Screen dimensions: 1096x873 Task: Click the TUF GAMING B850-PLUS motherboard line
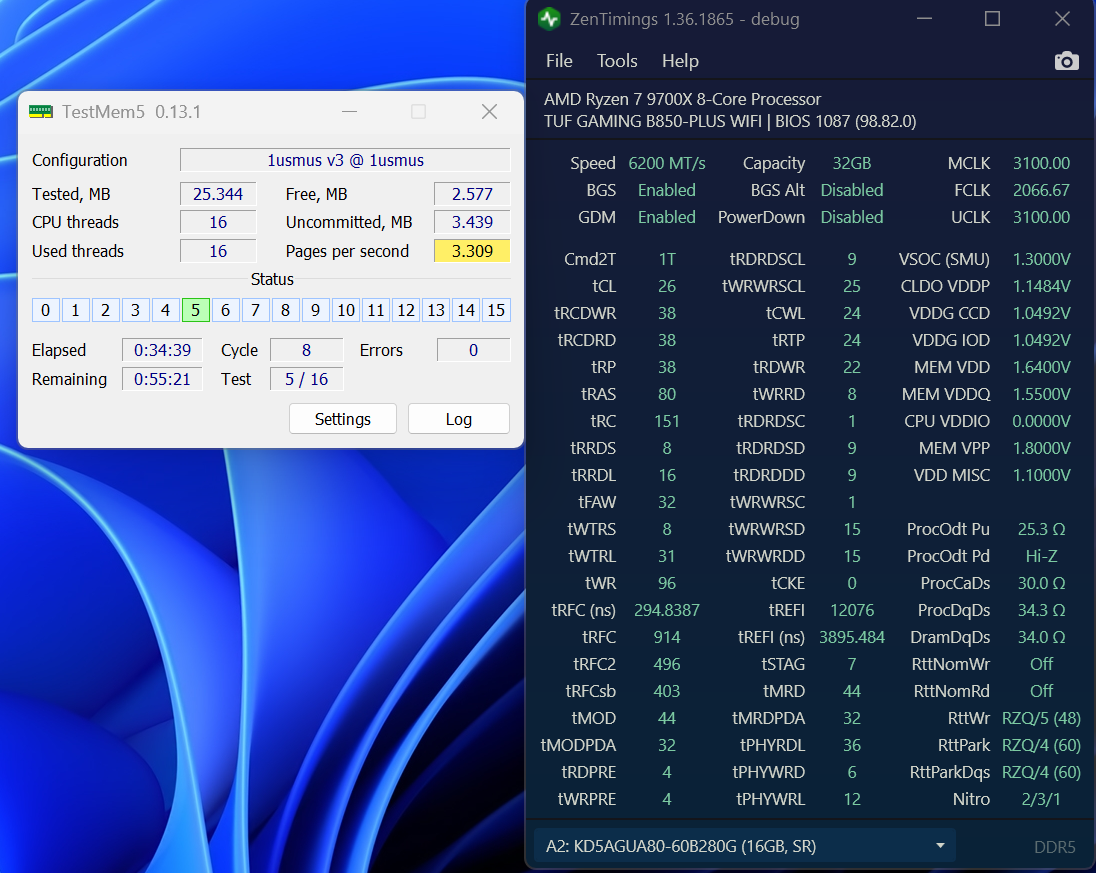pos(730,121)
